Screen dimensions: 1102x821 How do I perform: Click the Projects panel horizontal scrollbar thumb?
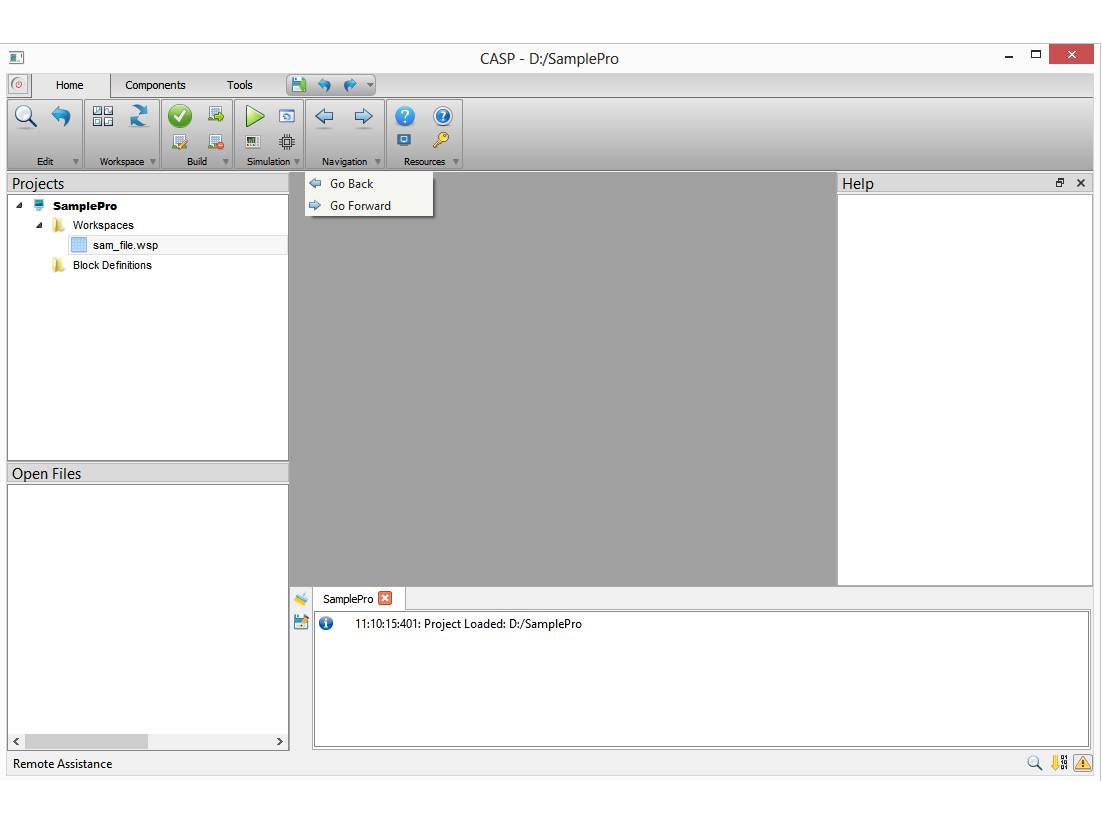pyautogui.click(x=86, y=742)
